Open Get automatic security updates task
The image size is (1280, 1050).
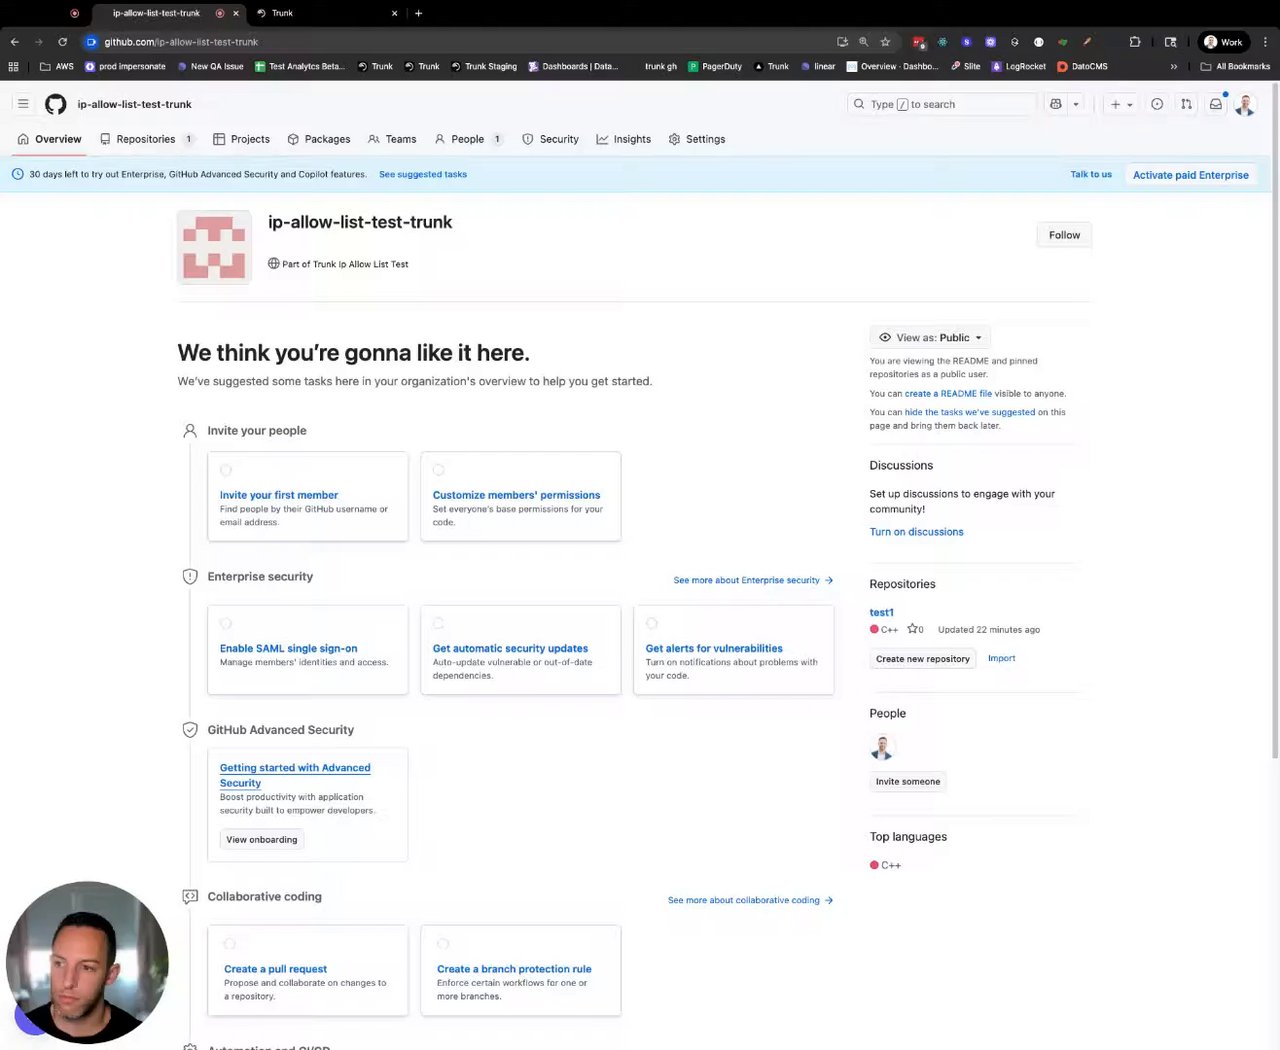[x=510, y=648]
